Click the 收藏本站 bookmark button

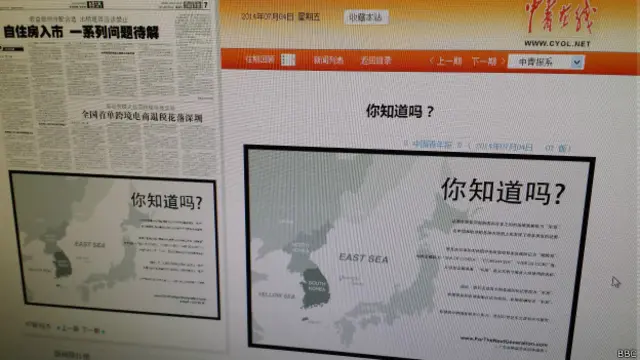pyautogui.click(x=366, y=18)
